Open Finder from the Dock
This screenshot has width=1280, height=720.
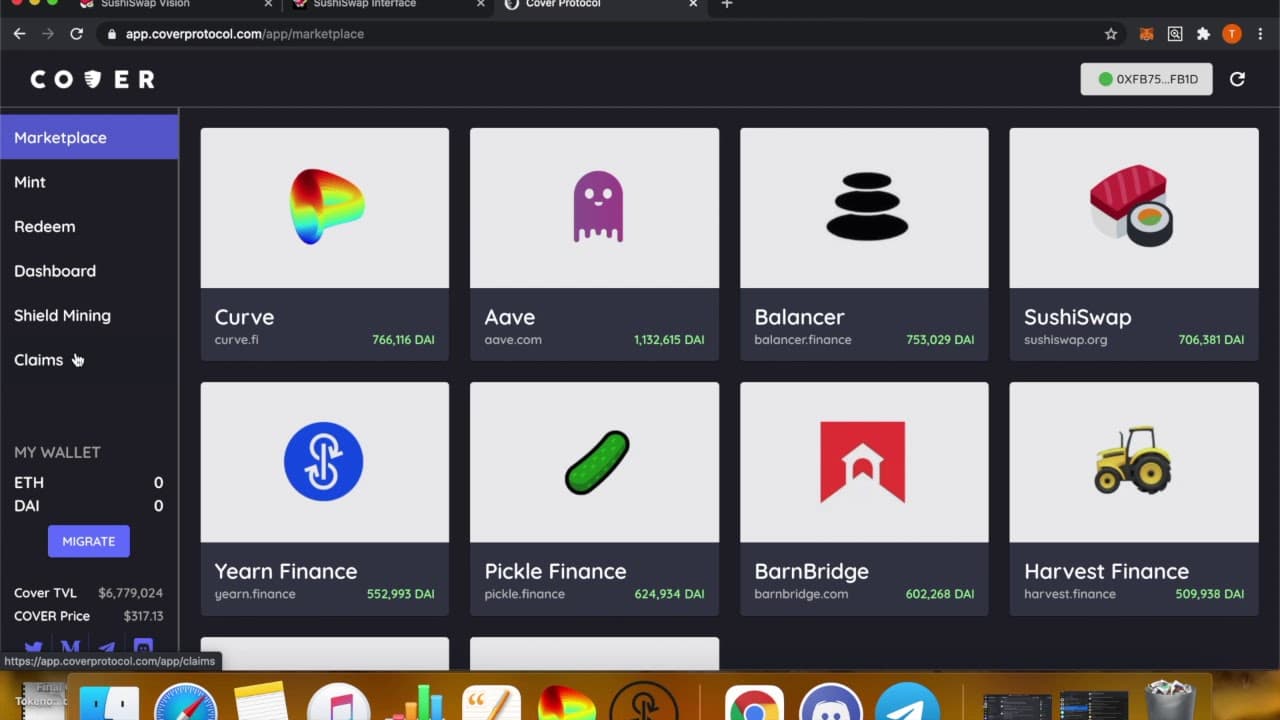click(x=109, y=702)
